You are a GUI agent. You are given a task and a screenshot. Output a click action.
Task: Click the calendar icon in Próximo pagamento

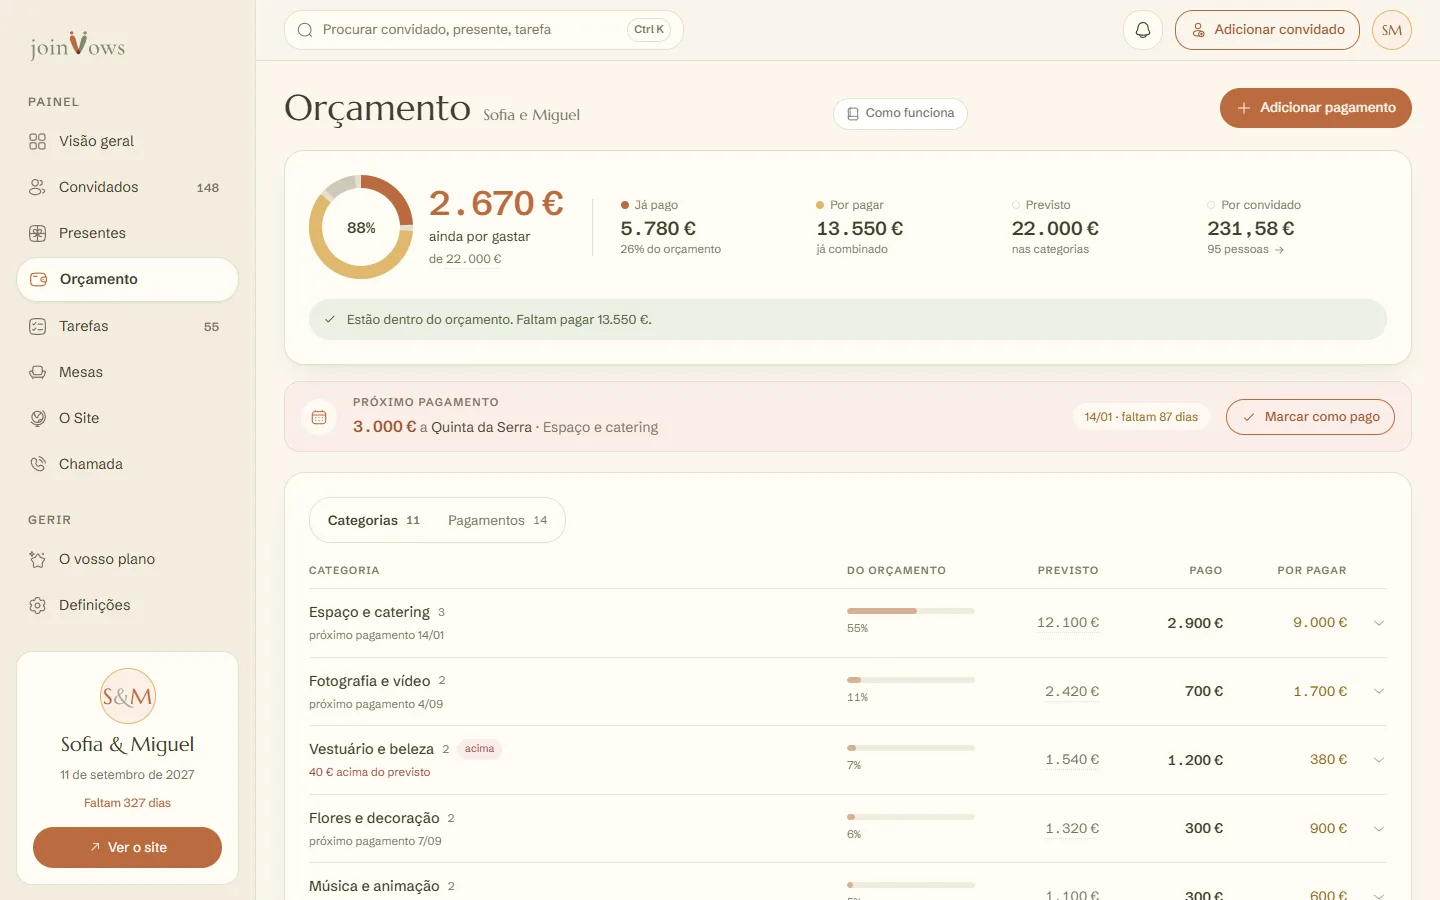coord(319,417)
